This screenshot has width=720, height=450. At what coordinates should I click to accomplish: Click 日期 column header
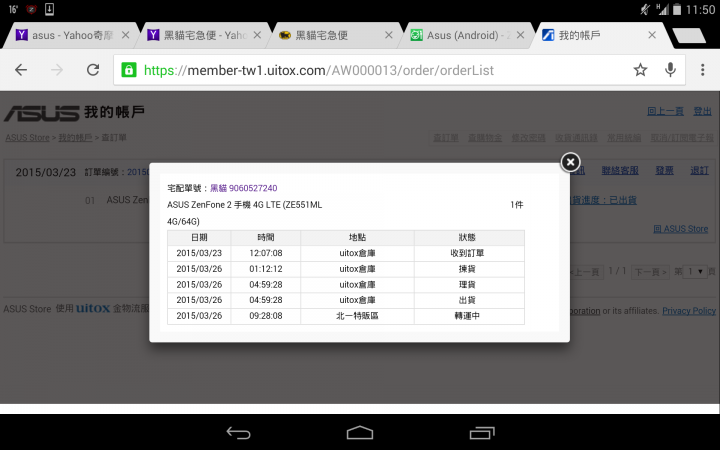[x=199, y=237]
